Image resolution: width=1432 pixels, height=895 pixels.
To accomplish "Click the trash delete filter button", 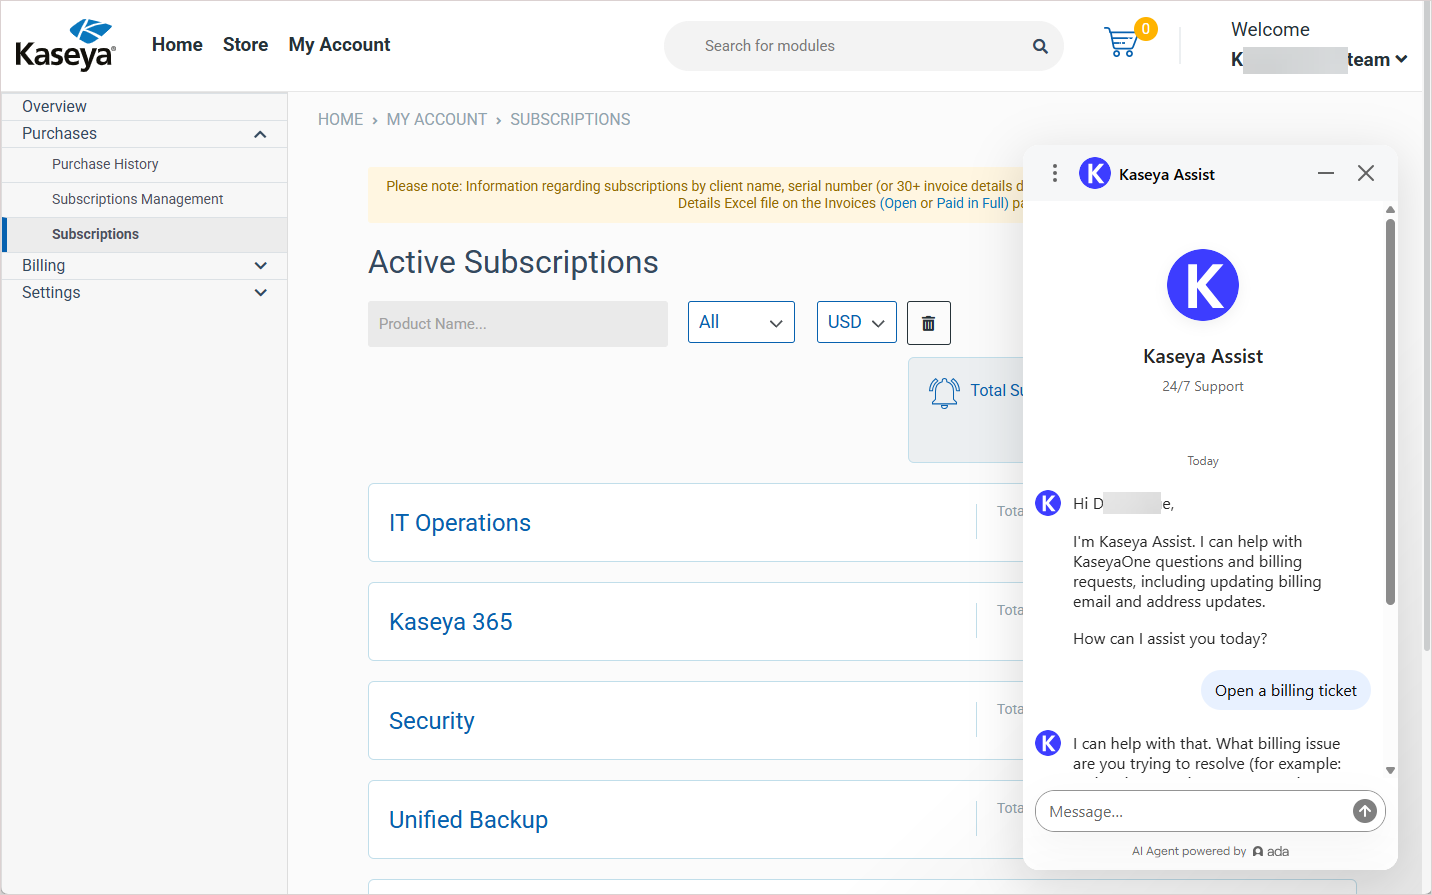I will pos(928,323).
